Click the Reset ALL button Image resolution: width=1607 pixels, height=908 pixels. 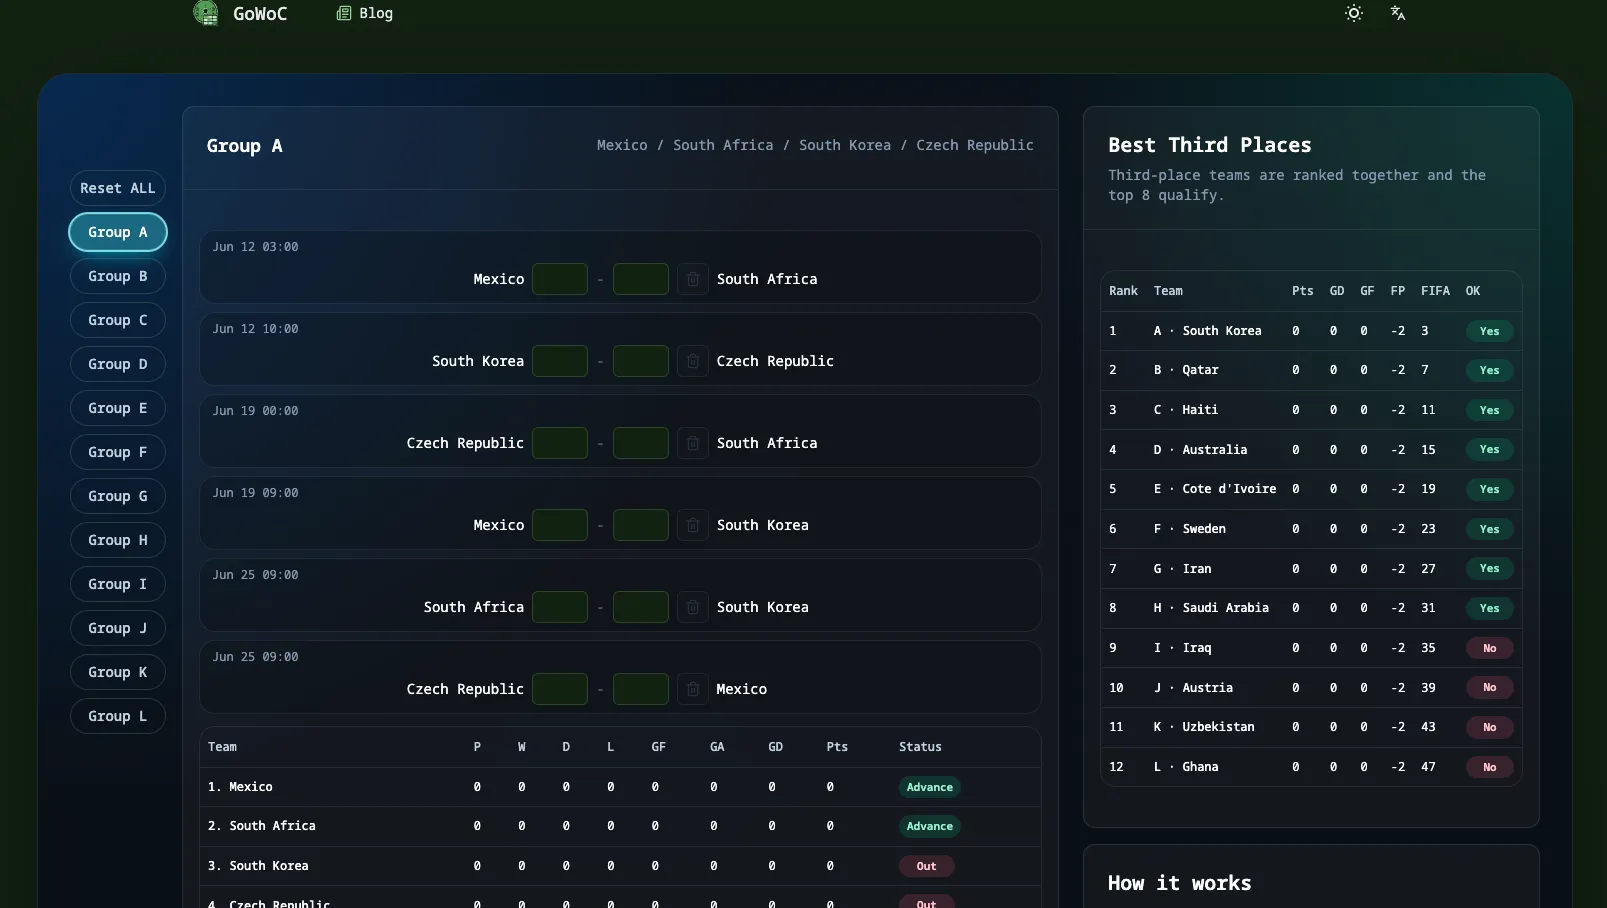(x=118, y=188)
